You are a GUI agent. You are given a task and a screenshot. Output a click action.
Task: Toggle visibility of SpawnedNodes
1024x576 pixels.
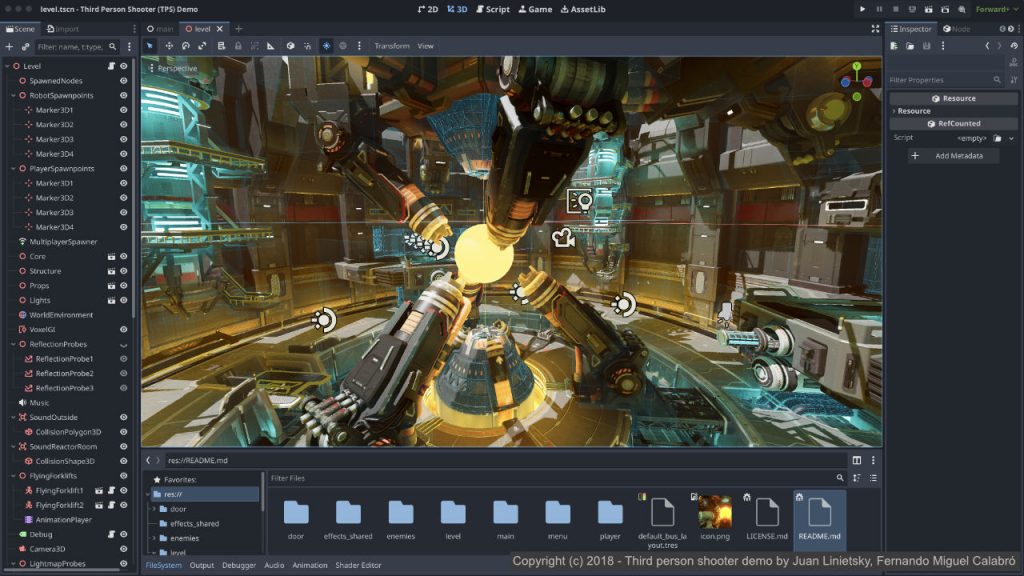124,81
